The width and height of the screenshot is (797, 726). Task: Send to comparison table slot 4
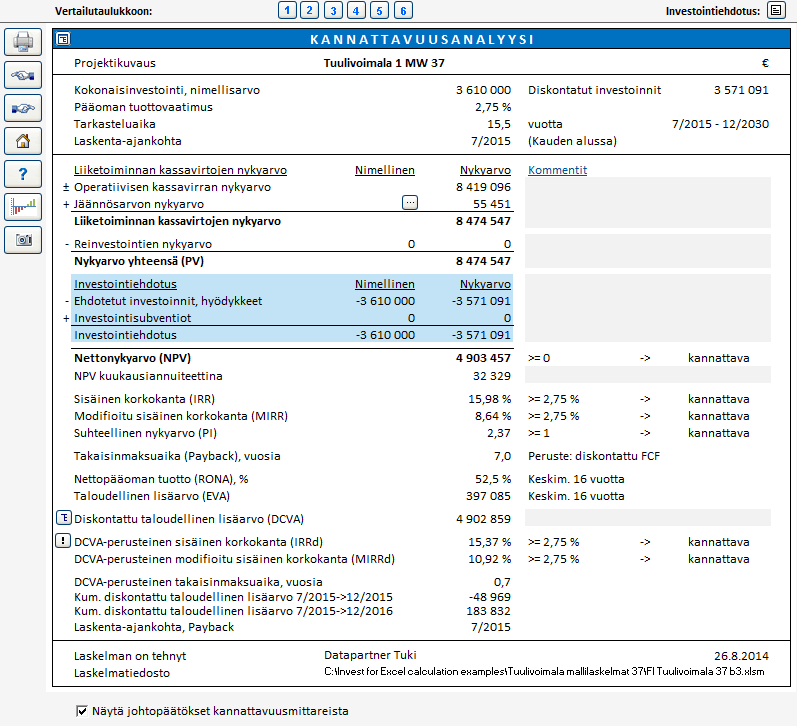[x=356, y=10]
